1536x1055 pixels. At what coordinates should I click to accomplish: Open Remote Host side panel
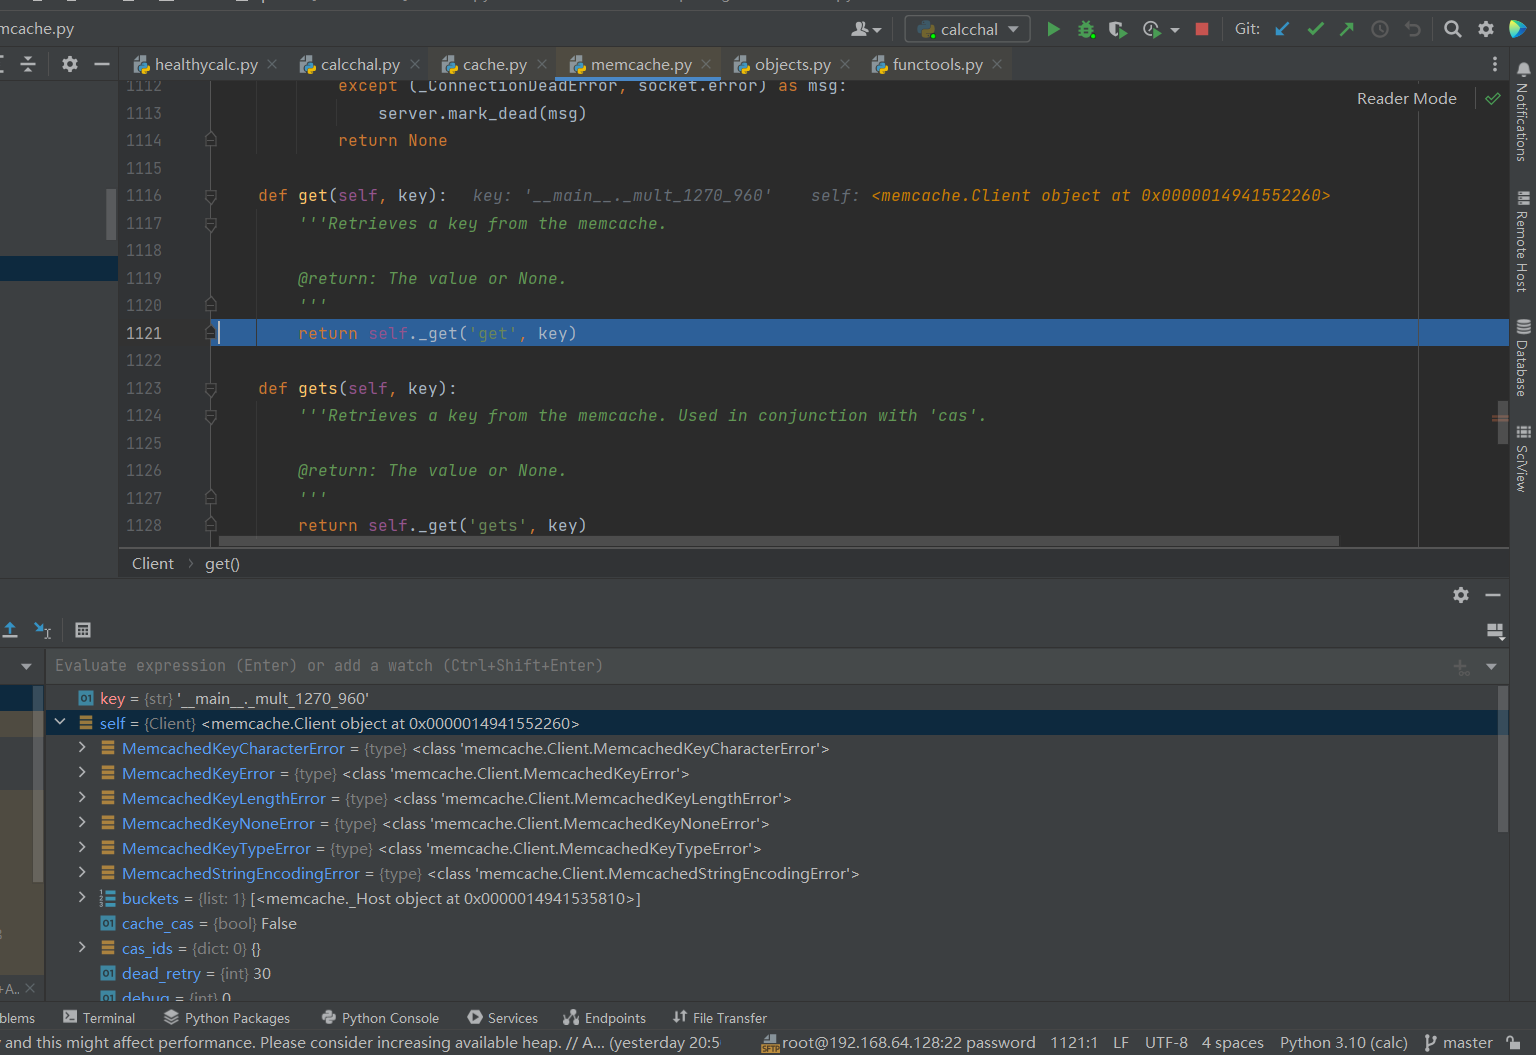[1523, 241]
